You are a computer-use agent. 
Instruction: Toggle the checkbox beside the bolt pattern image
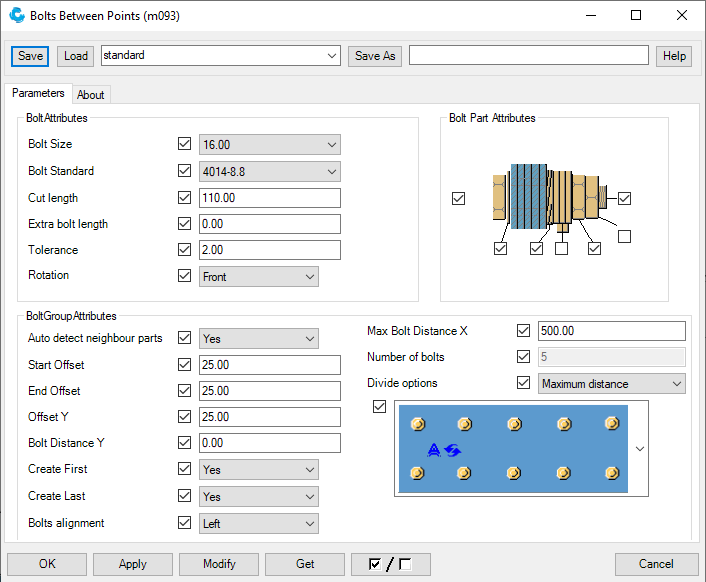(379, 406)
